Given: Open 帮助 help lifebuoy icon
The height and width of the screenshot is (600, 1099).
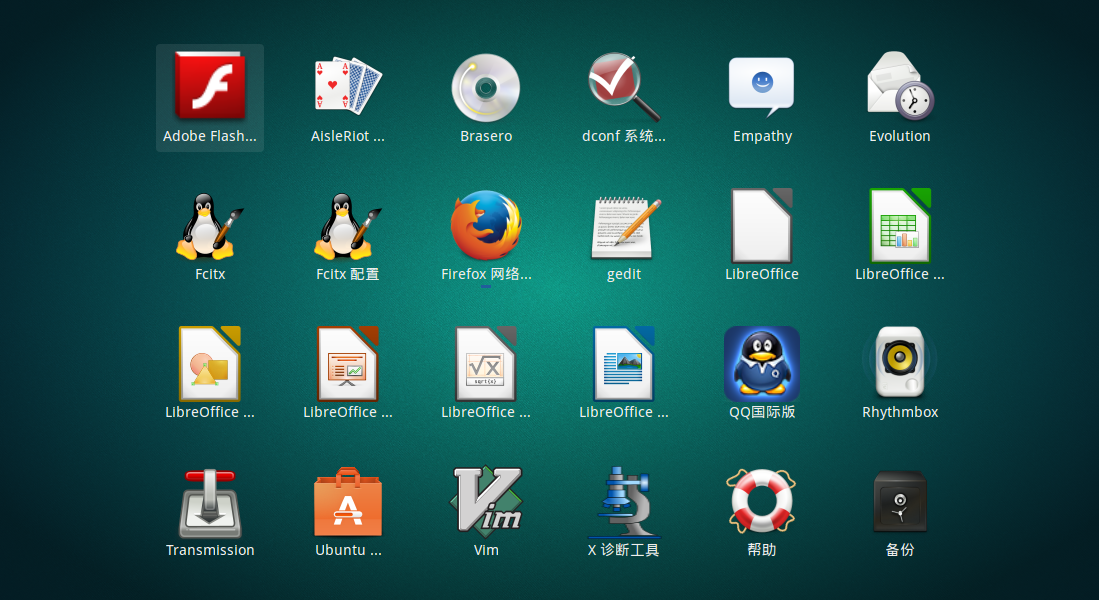Looking at the screenshot, I should point(762,500).
